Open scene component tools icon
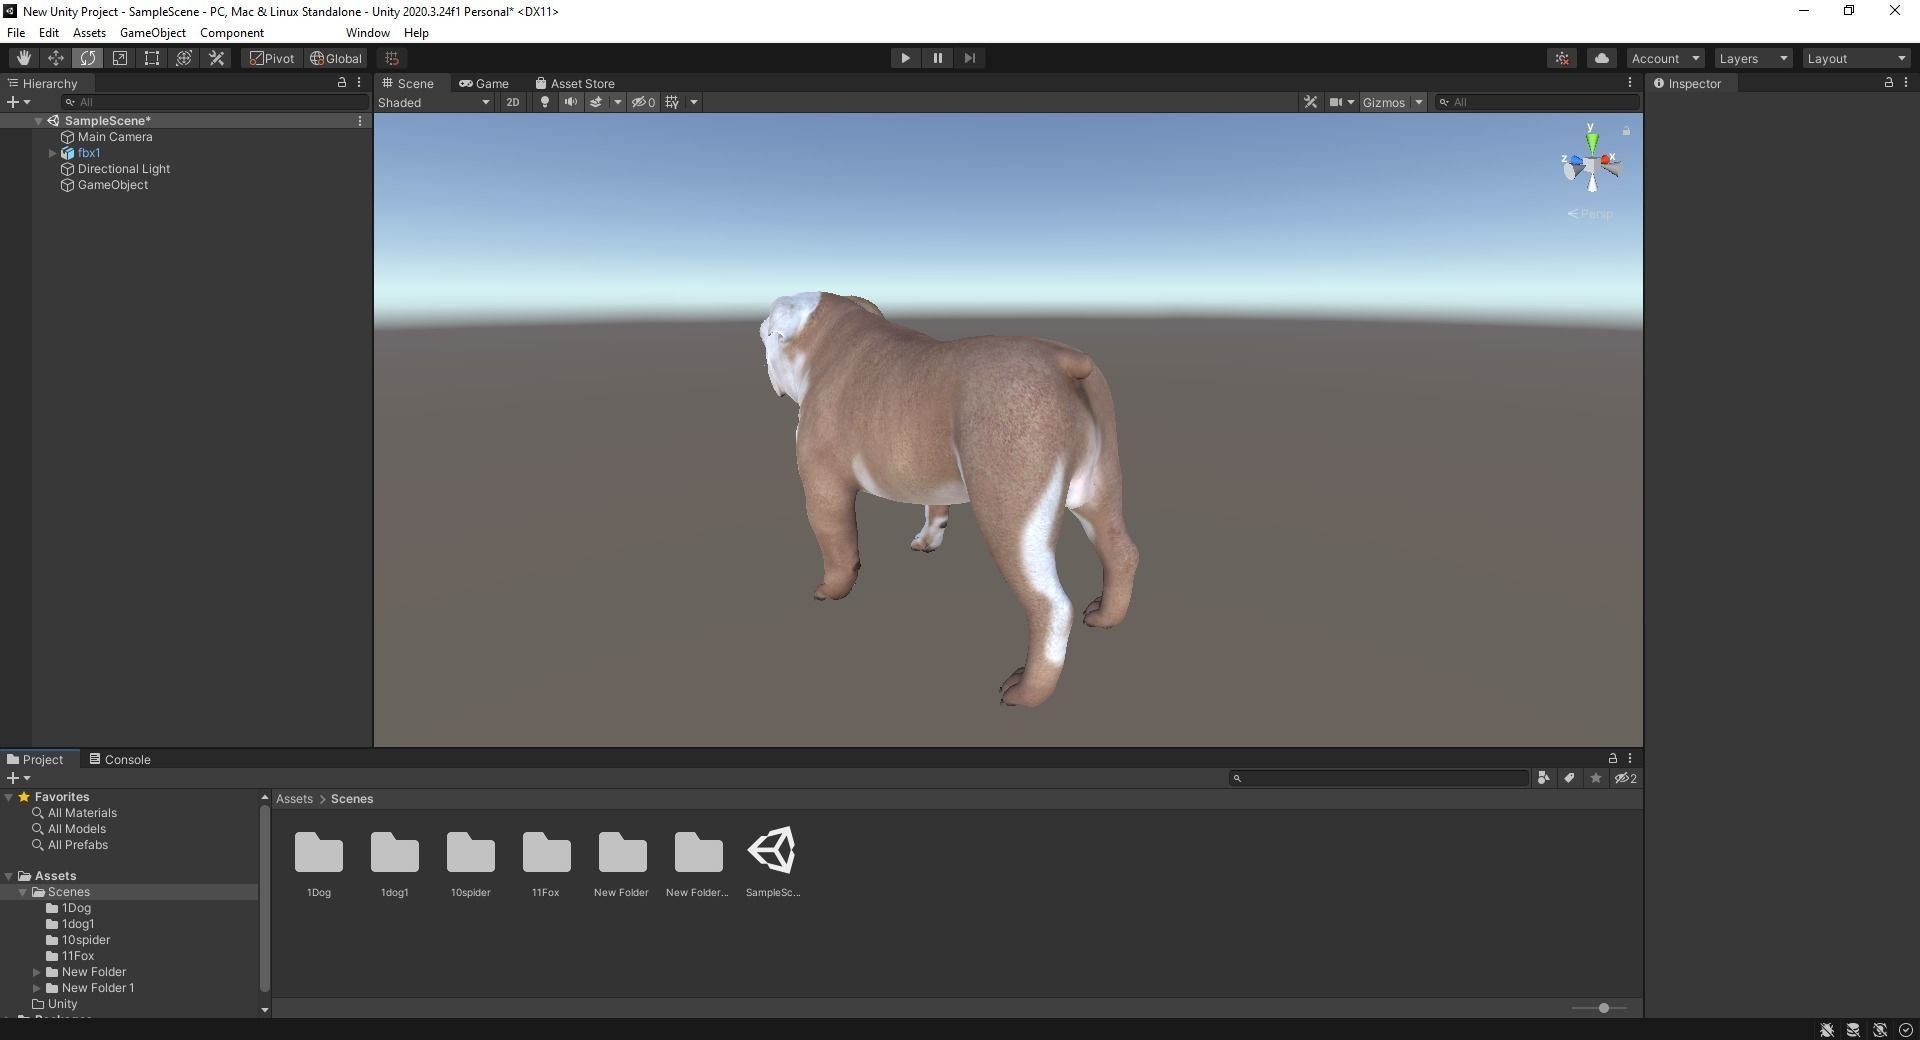1920x1040 pixels. point(1310,102)
